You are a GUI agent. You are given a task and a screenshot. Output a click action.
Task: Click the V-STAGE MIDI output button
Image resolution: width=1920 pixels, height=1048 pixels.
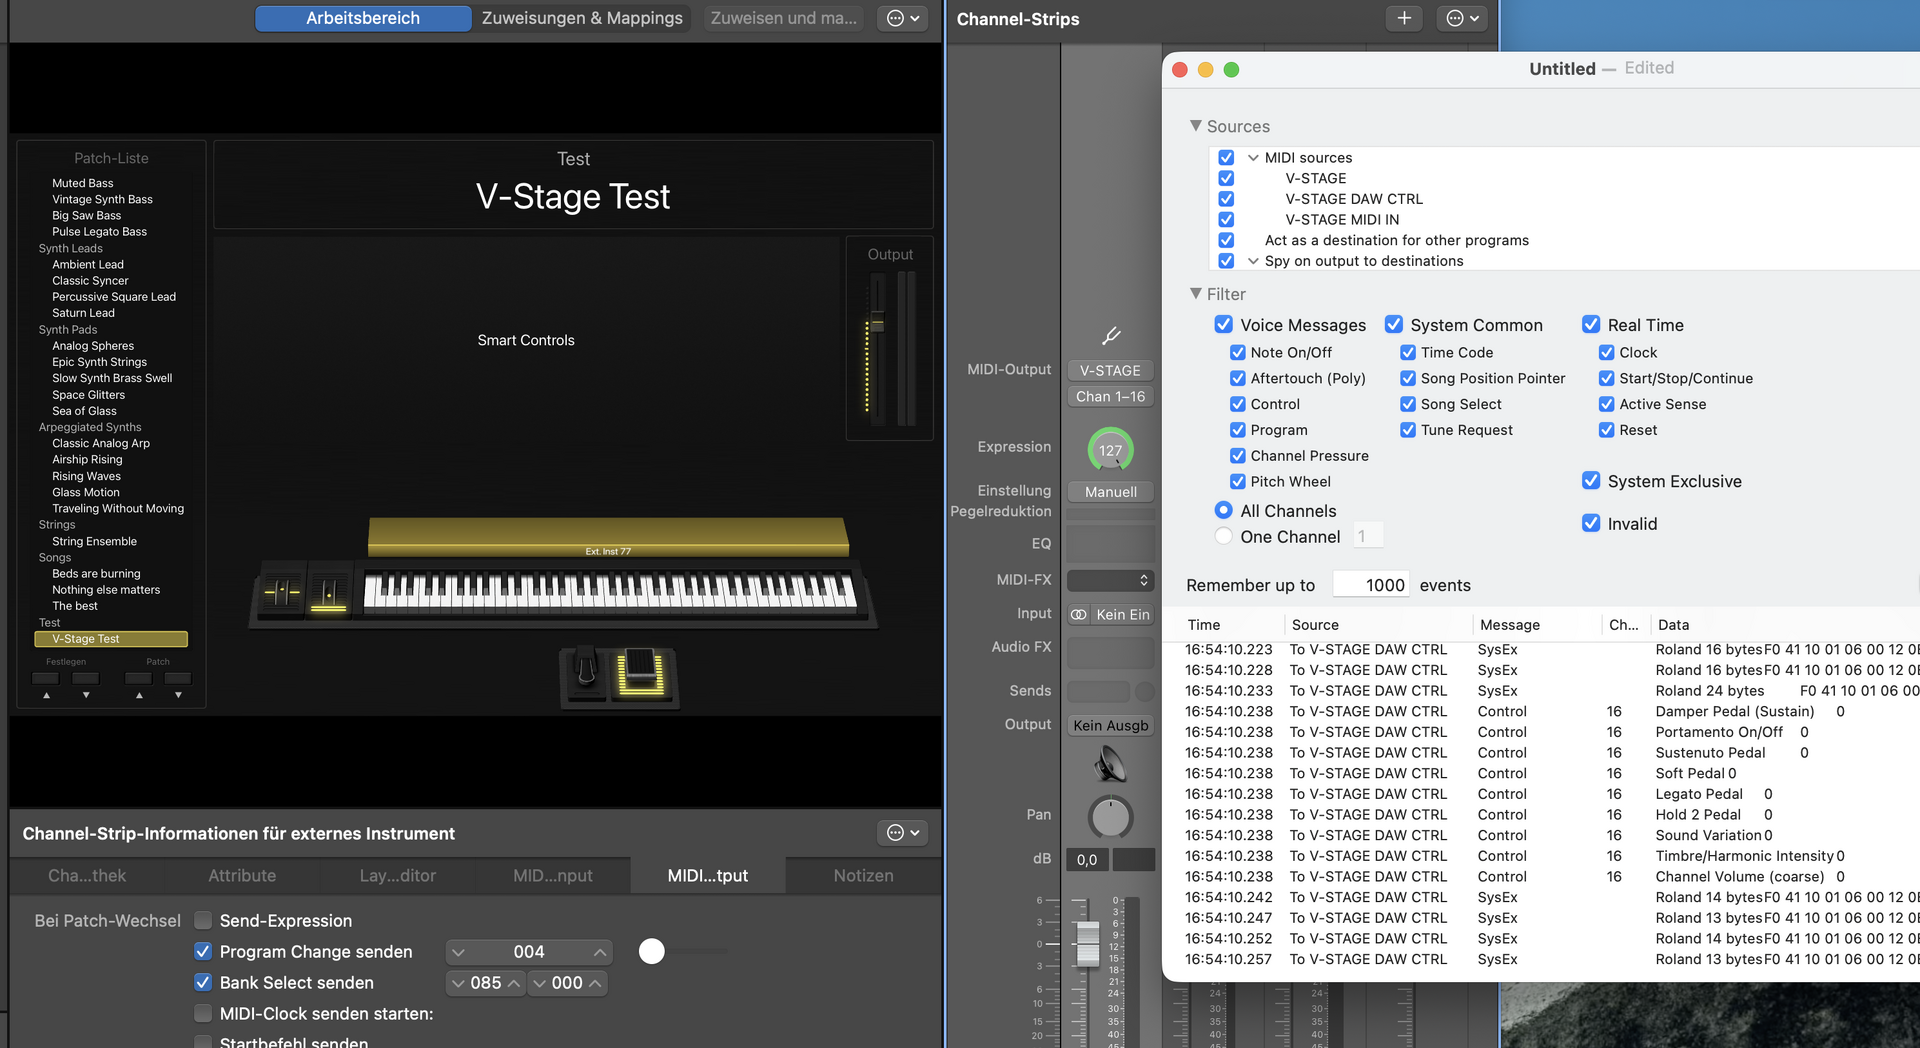coord(1110,370)
